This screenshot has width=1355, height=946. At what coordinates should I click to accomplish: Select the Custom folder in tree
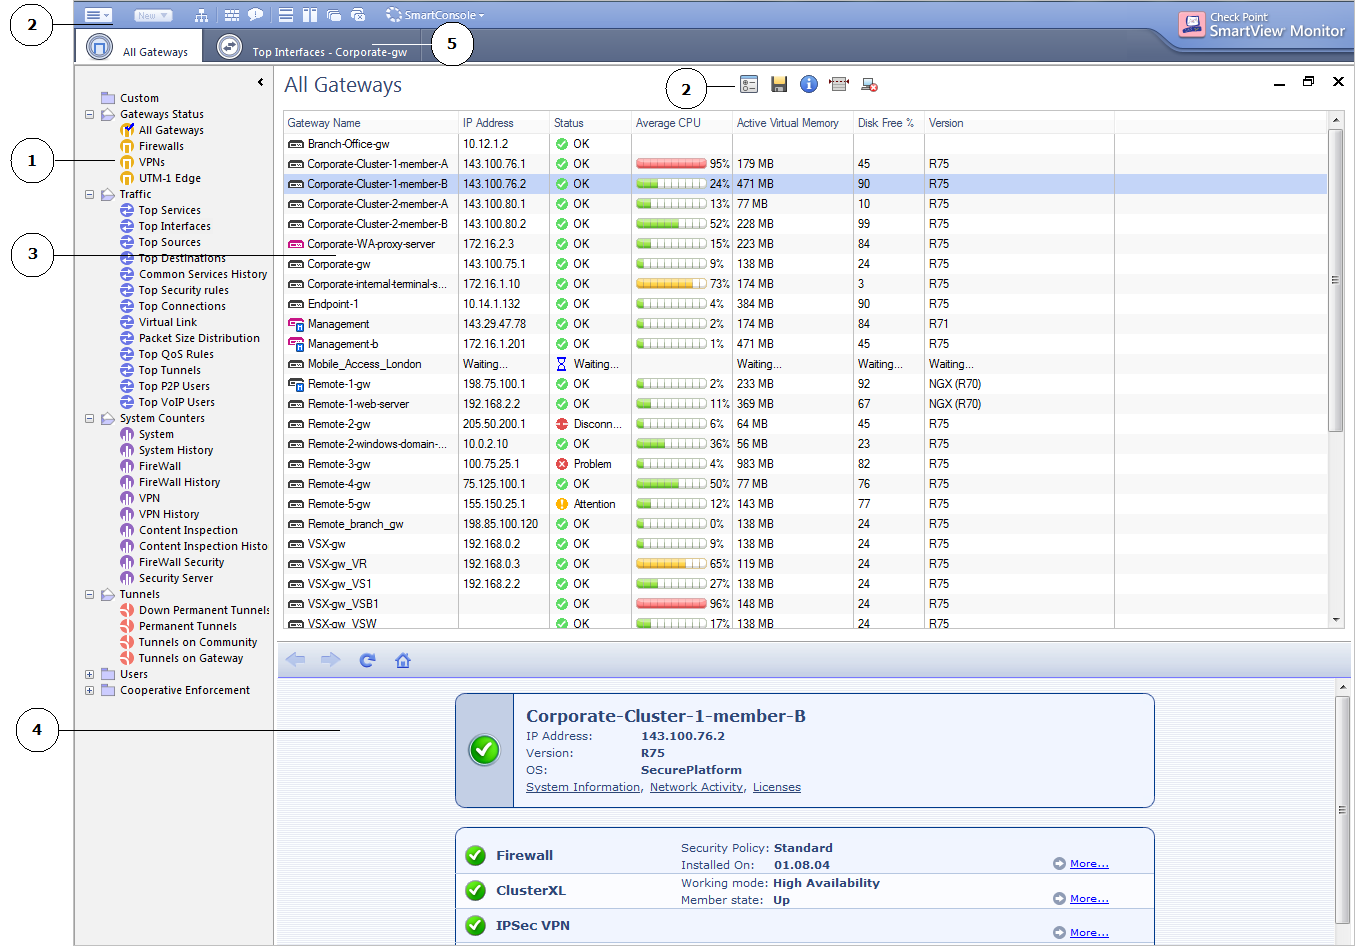coord(130,98)
